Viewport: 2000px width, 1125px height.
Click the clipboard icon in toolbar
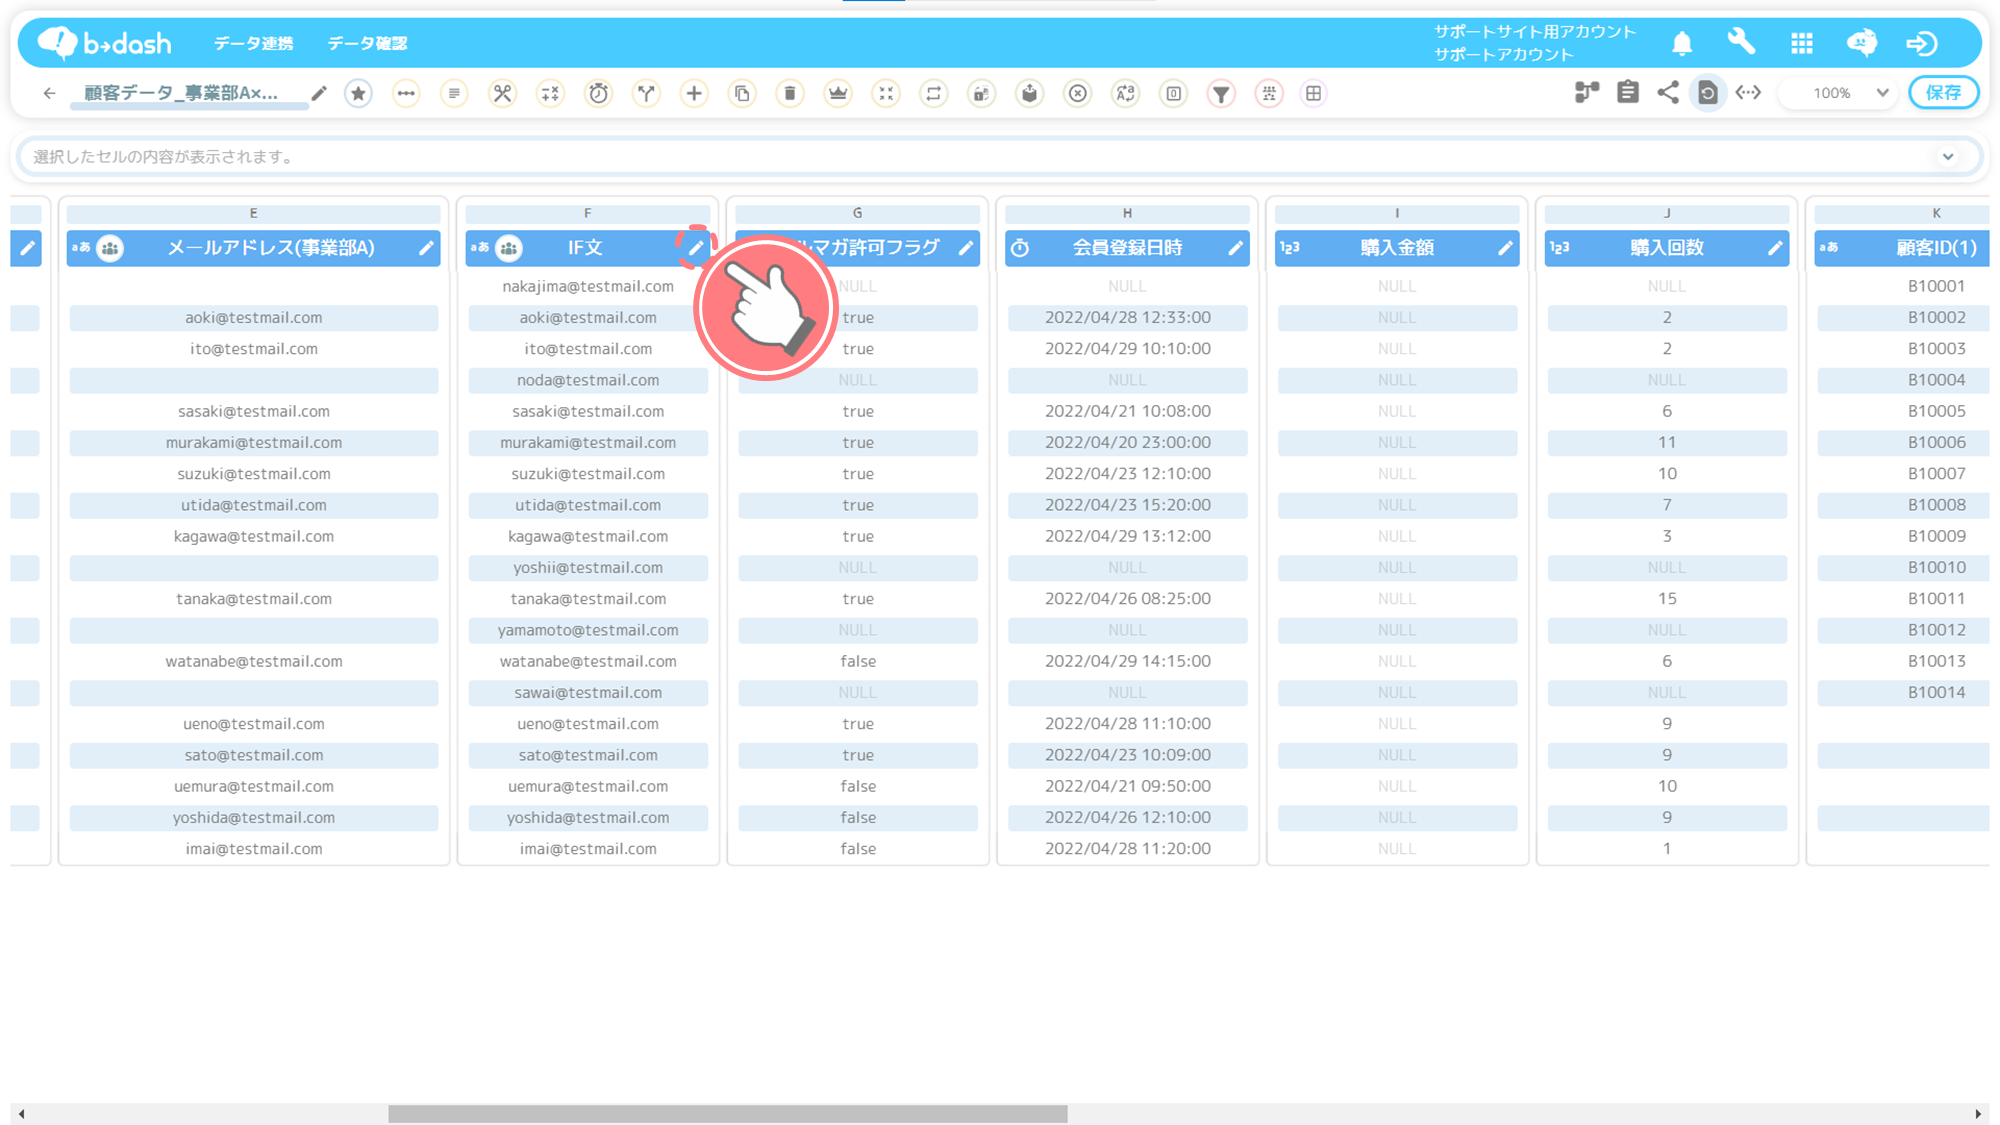click(1628, 93)
